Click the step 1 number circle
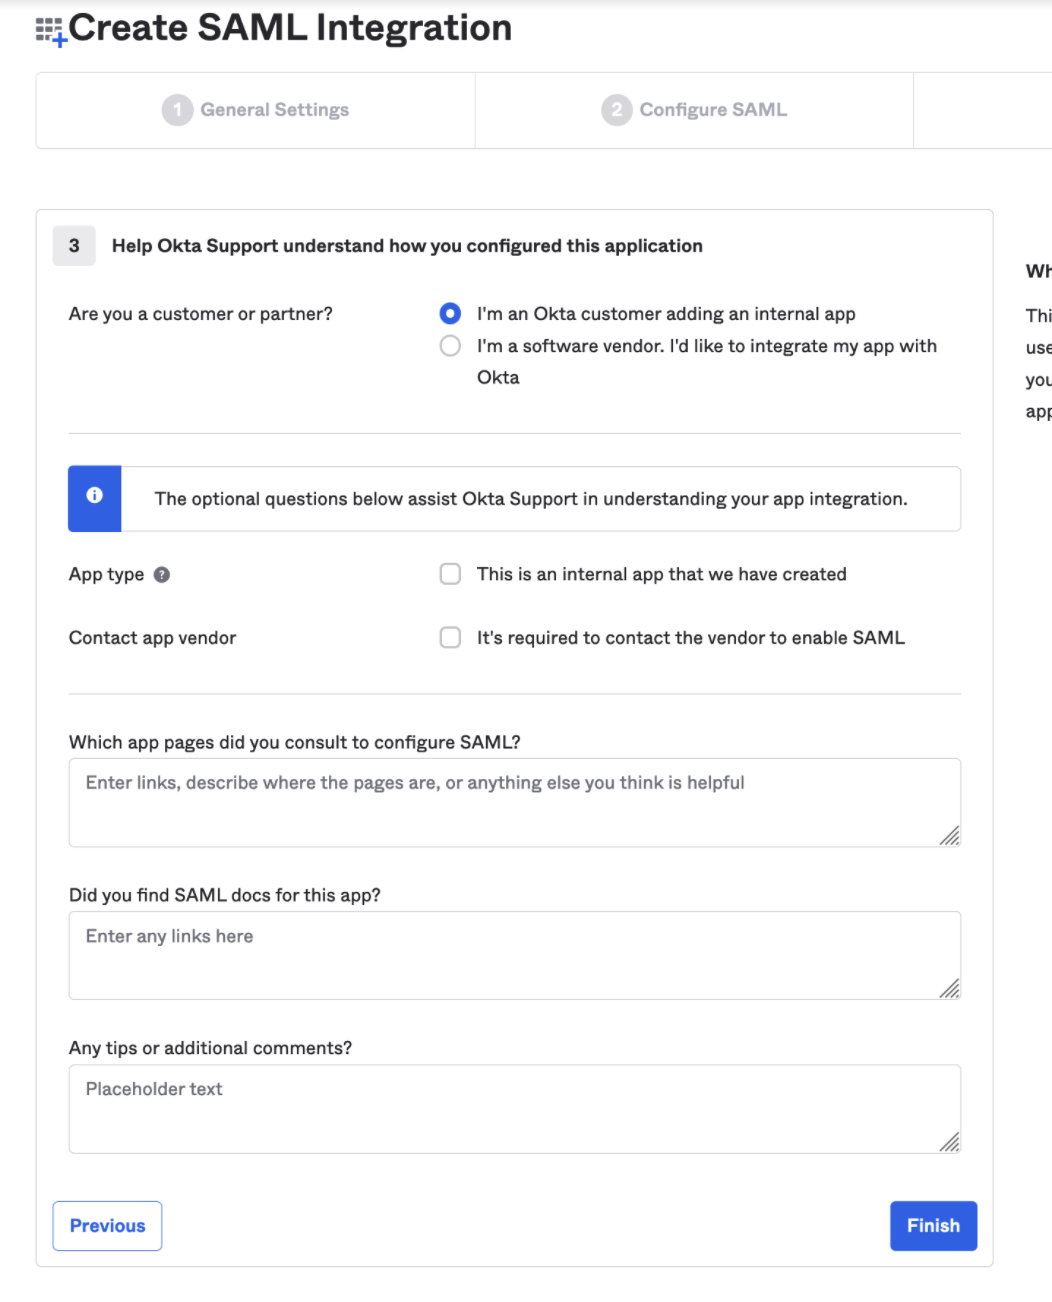 coord(177,110)
